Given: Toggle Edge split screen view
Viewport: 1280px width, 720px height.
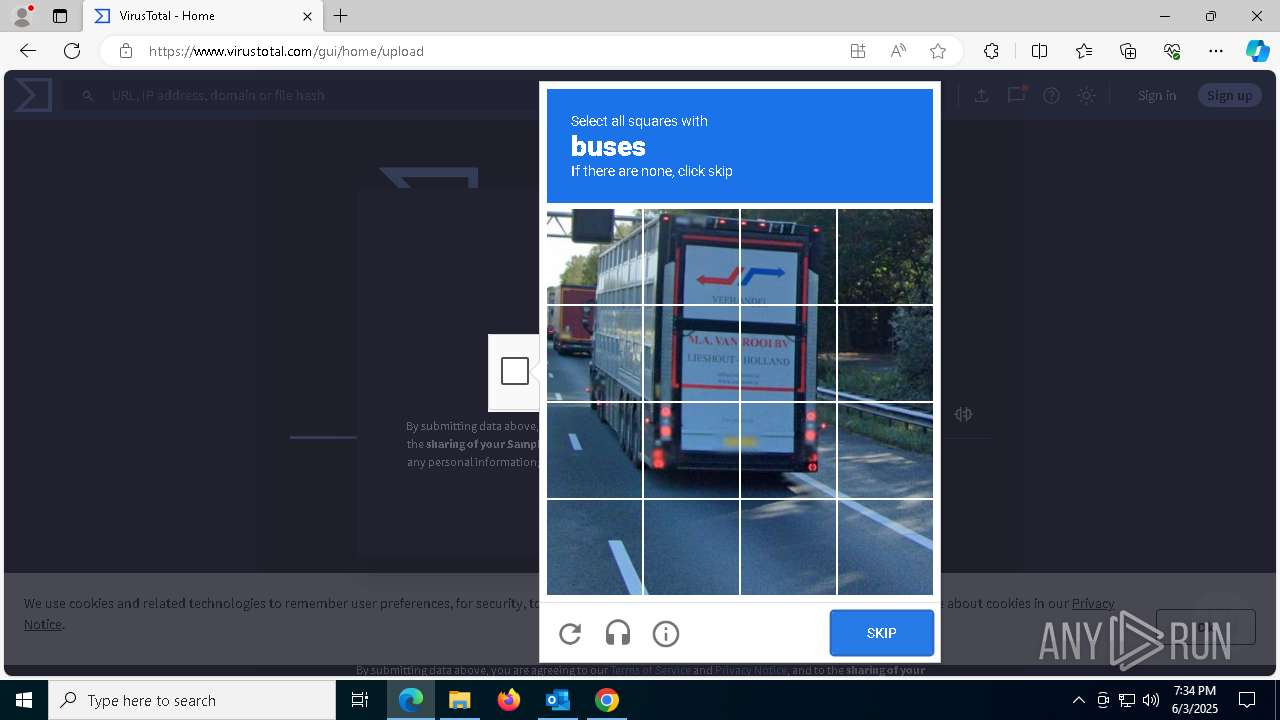Looking at the screenshot, I should (x=1039, y=51).
